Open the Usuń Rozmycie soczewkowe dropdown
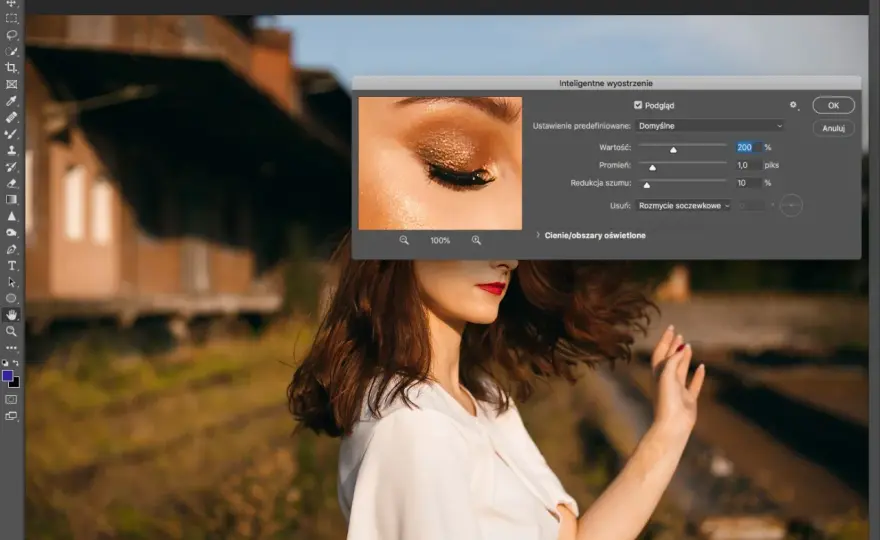The image size is (880, 540). (683, 205)
